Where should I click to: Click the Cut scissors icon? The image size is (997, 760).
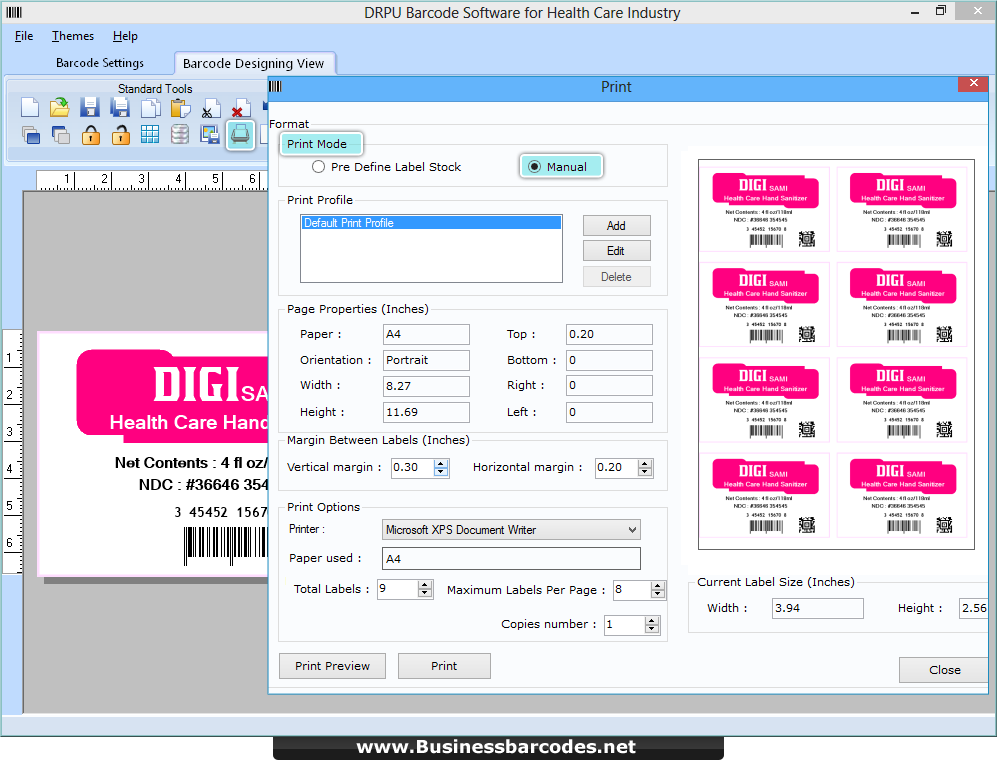[x=210, y=107]
